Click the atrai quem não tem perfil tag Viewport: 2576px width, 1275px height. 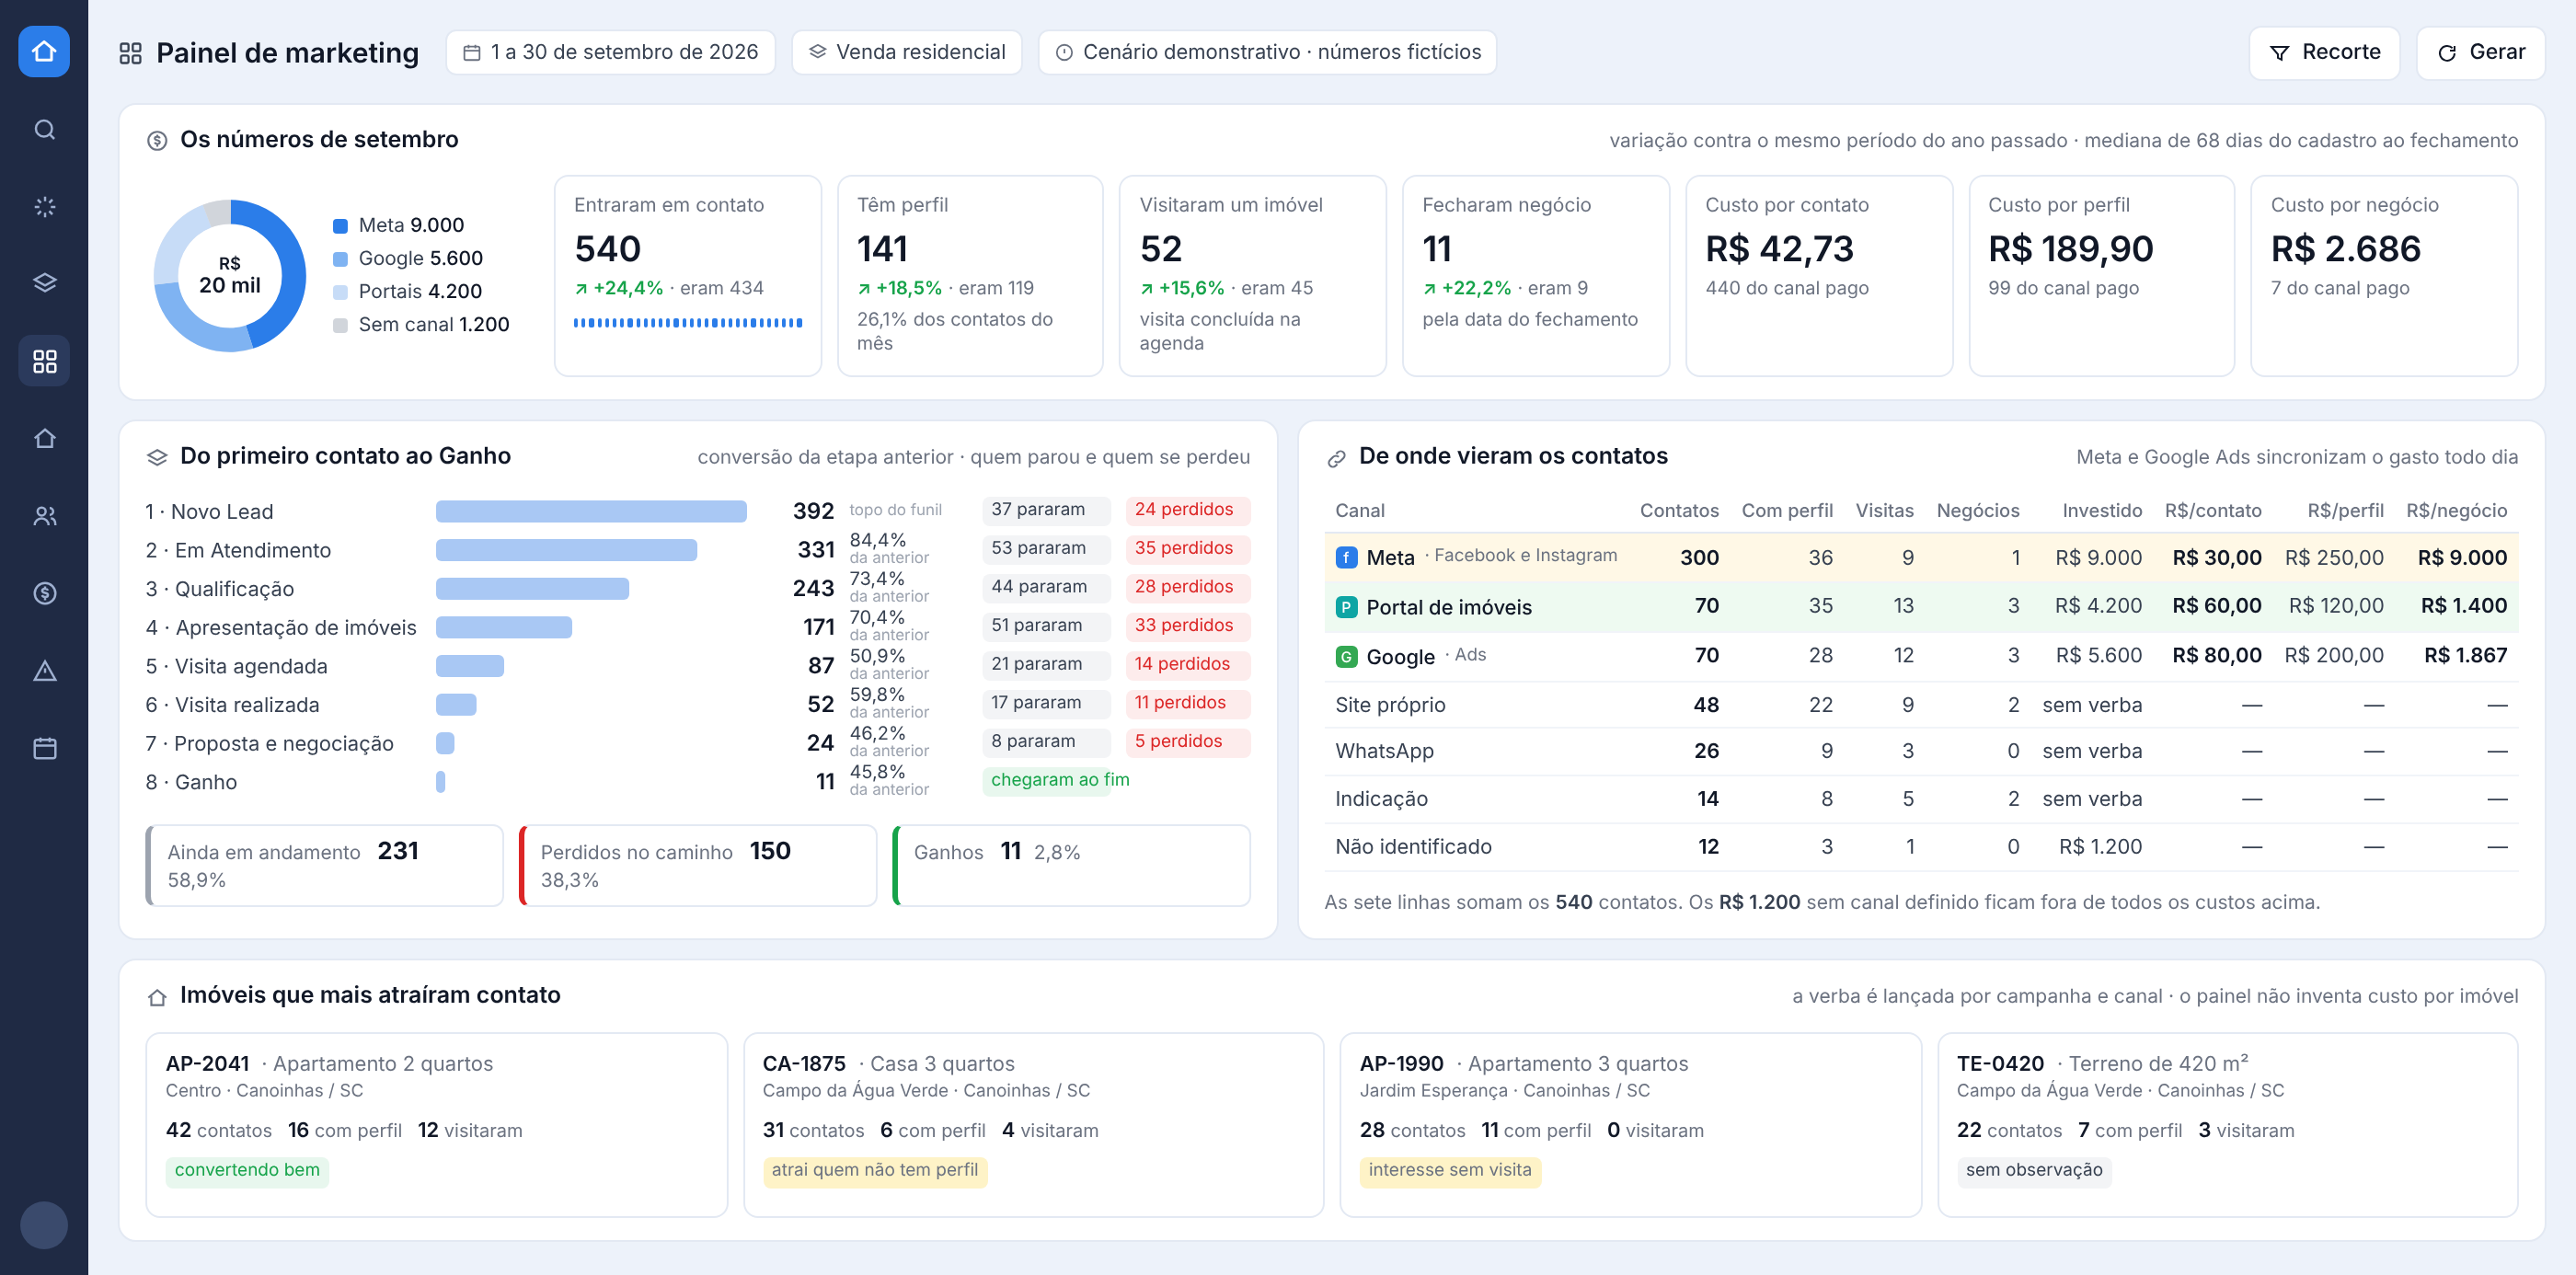874,1171
